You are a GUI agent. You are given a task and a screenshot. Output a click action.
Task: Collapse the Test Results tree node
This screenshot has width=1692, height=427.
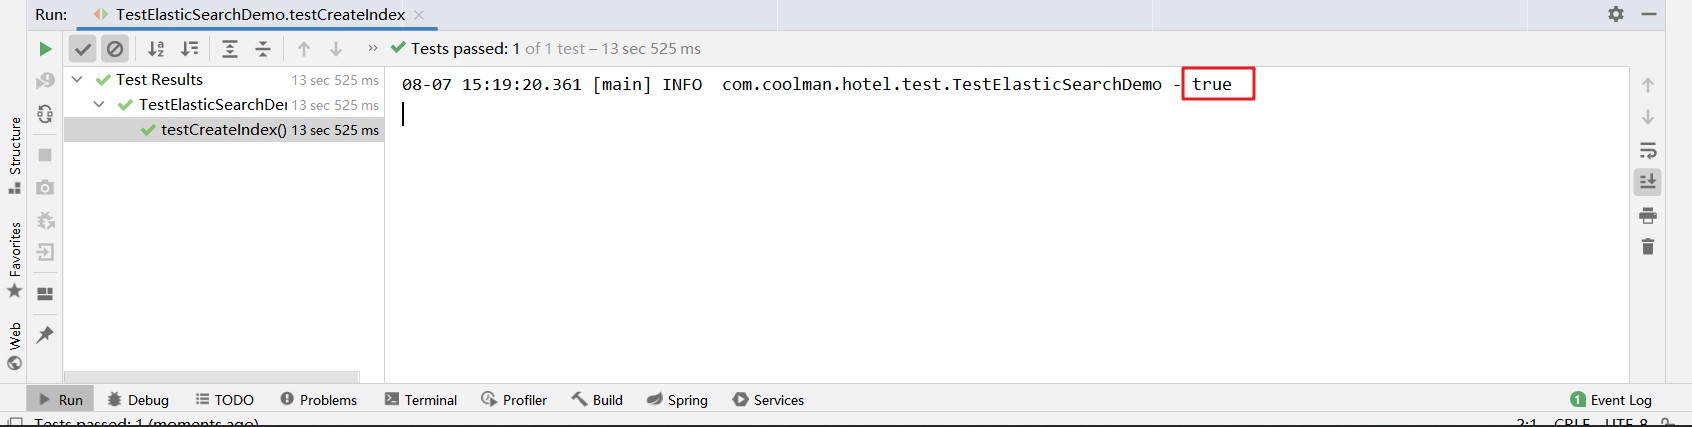pos(77,79)
